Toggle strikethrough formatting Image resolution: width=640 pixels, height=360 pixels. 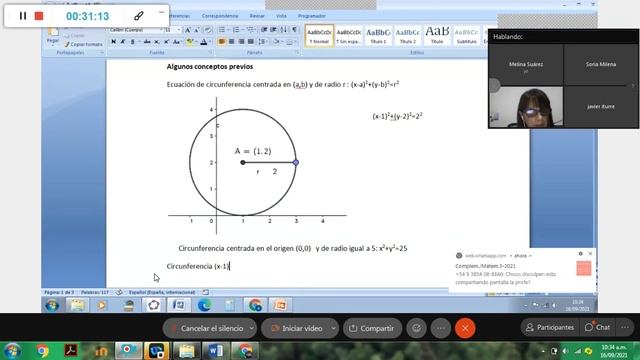point(147,42)
